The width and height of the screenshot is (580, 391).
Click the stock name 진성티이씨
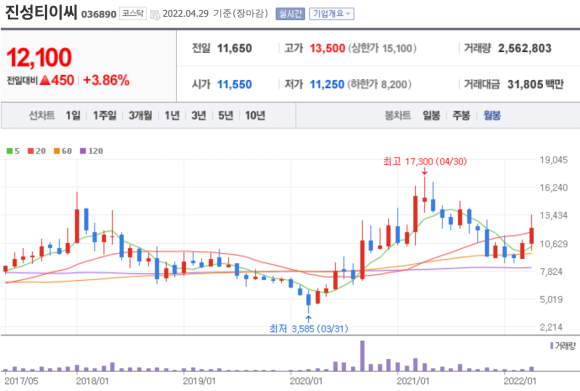41,12
